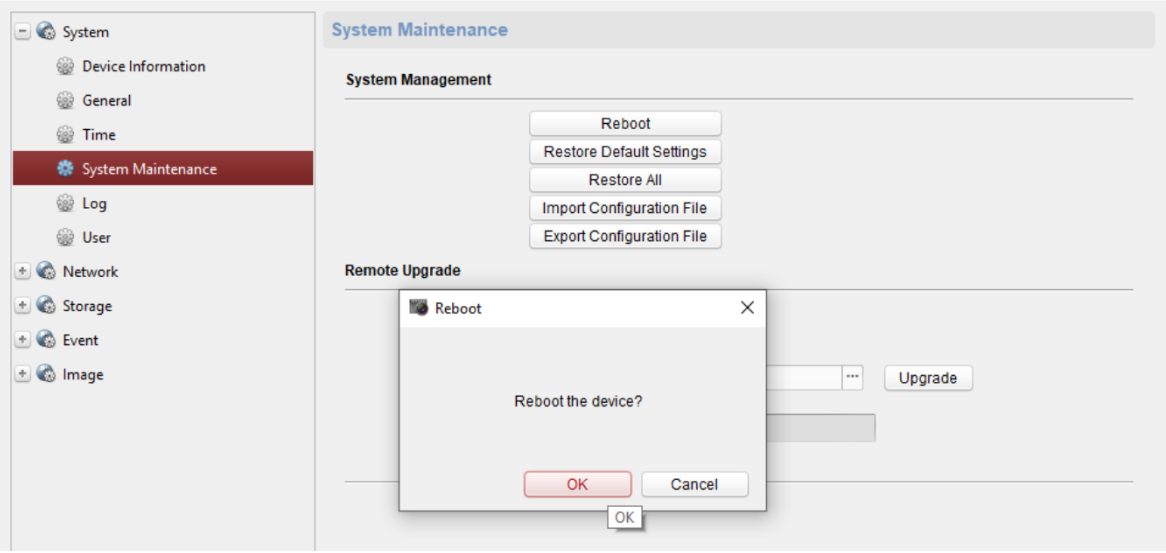
Task: Click the gear icon next to Log
Action: [66, 204]
